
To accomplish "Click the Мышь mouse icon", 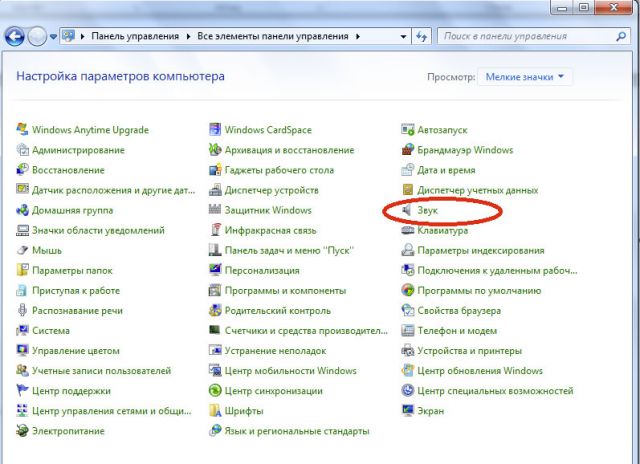I will [22, 250].
